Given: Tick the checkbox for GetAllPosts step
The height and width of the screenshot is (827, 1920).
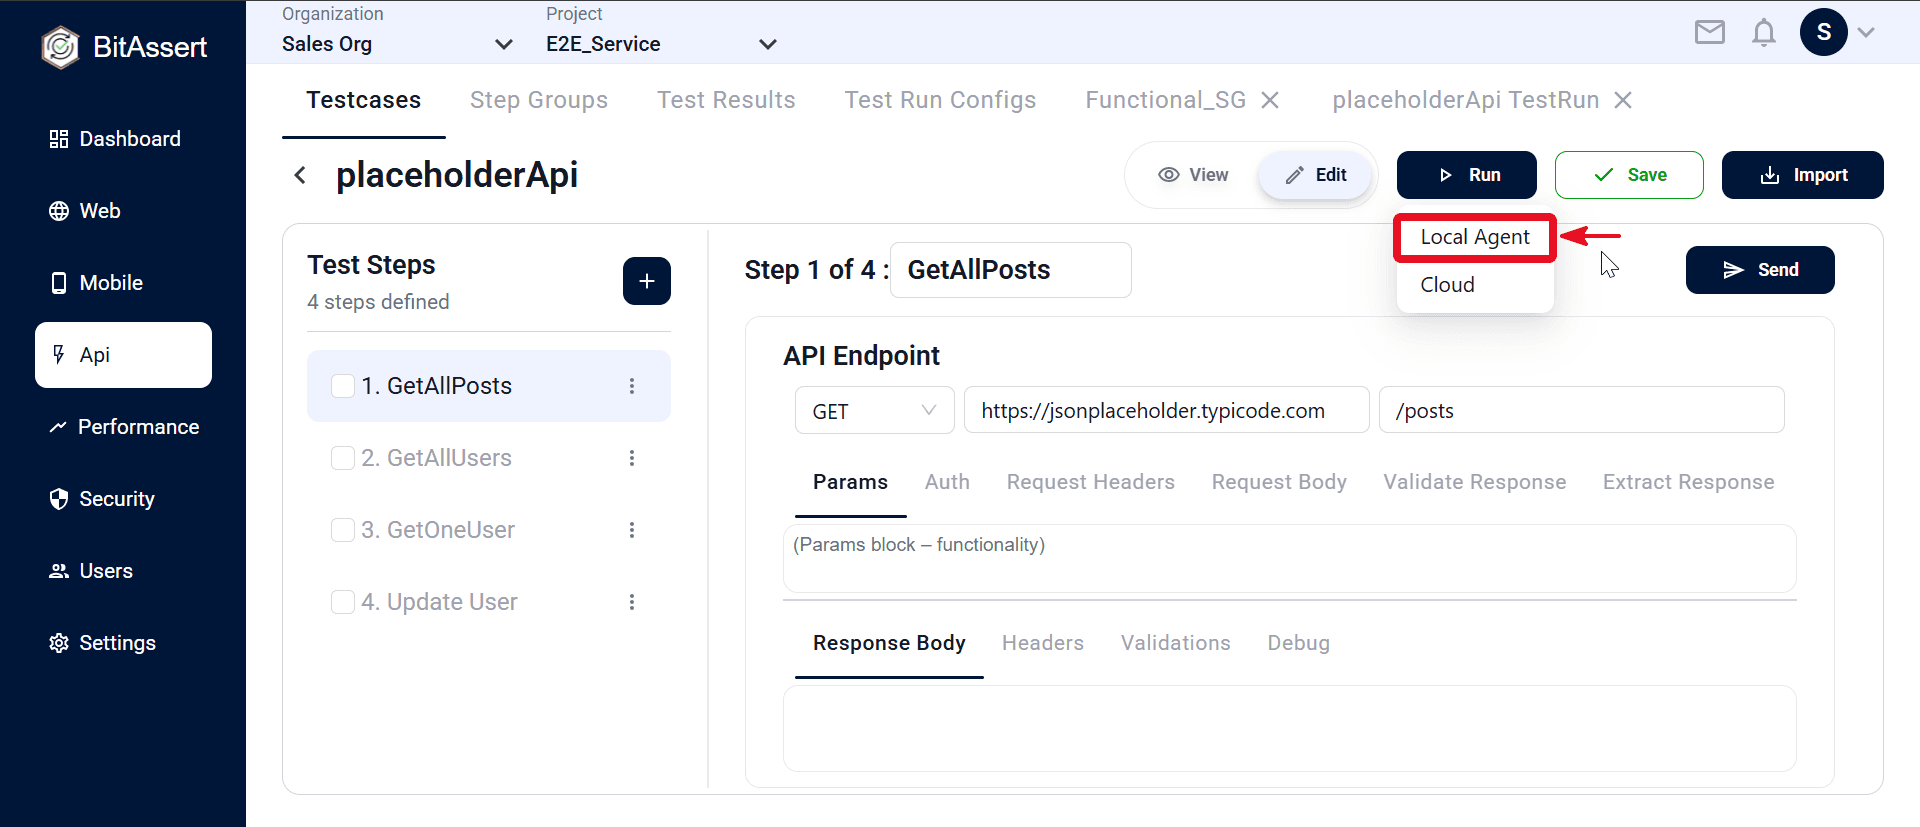Looking at the screenshot, I should 343,386.
